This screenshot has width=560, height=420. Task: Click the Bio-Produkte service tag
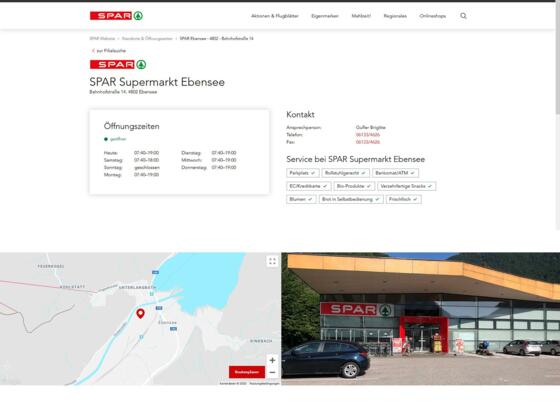click(x=354, y=186)
